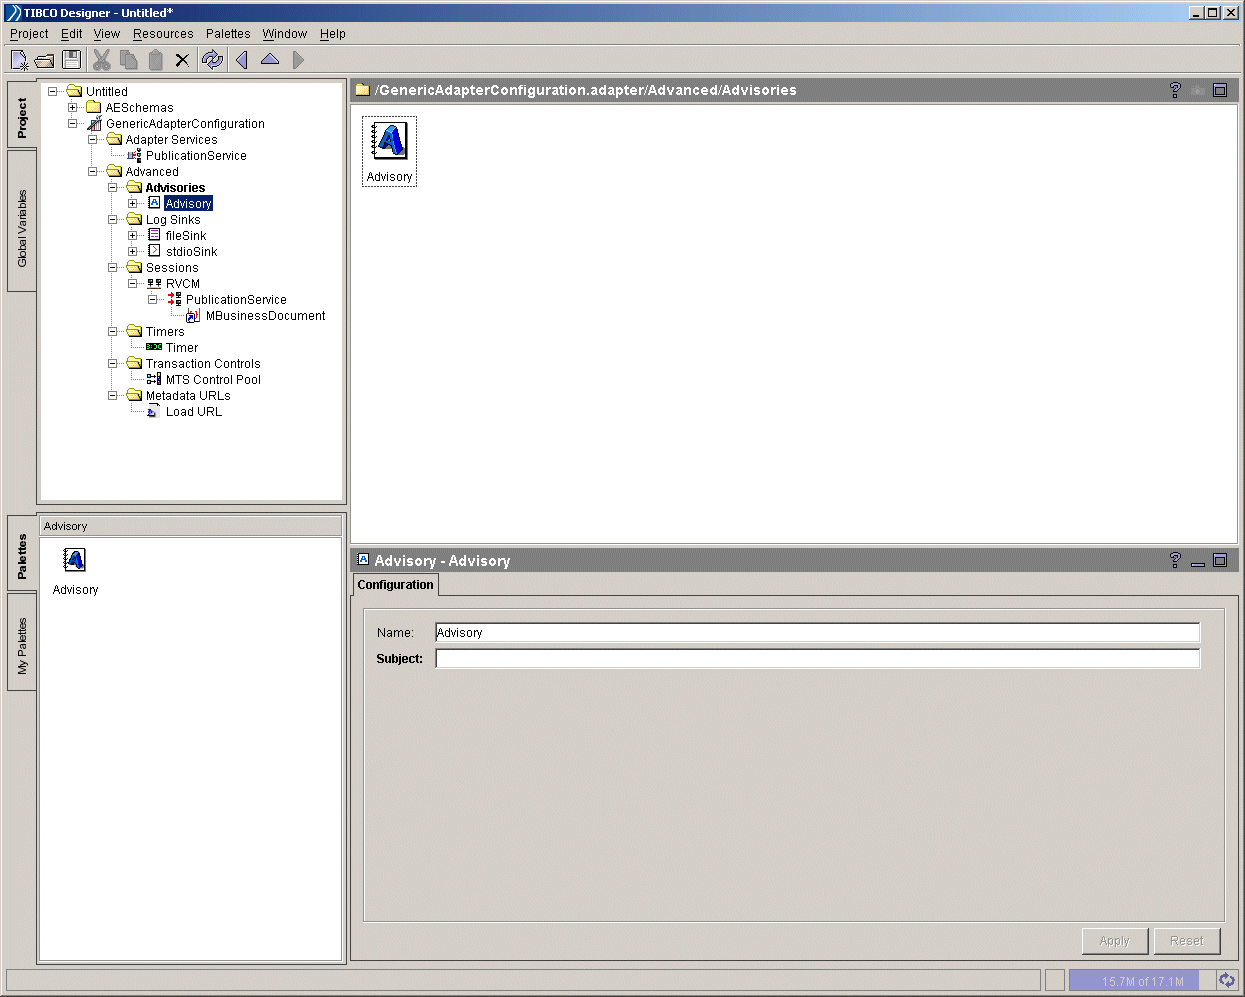Switch to My Palettes side tab

coord(22,642)
